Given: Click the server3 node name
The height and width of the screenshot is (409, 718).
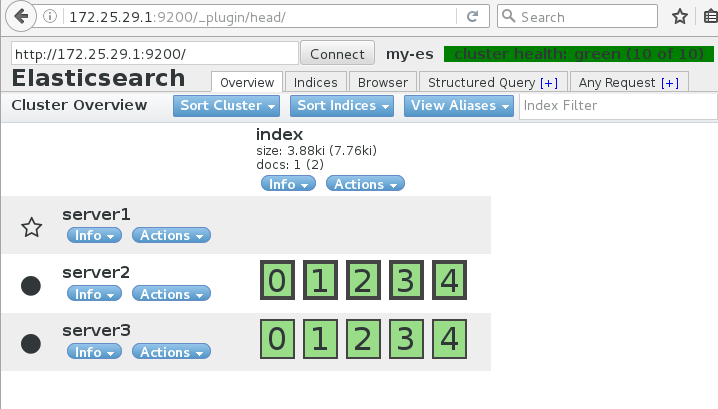Looking at the screenshot, I should 96,330.
